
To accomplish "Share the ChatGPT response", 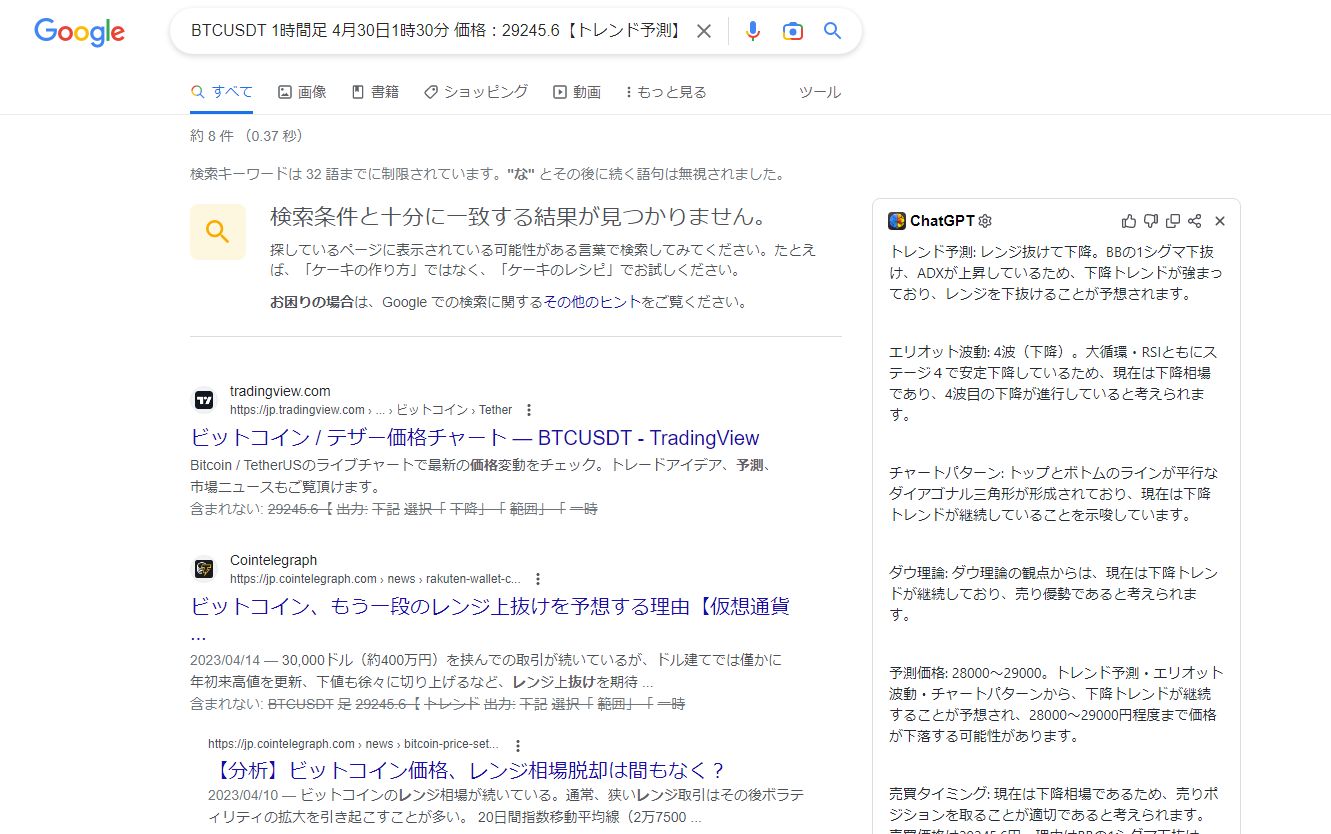I will pyautogui.click(x=1195, y=221).
